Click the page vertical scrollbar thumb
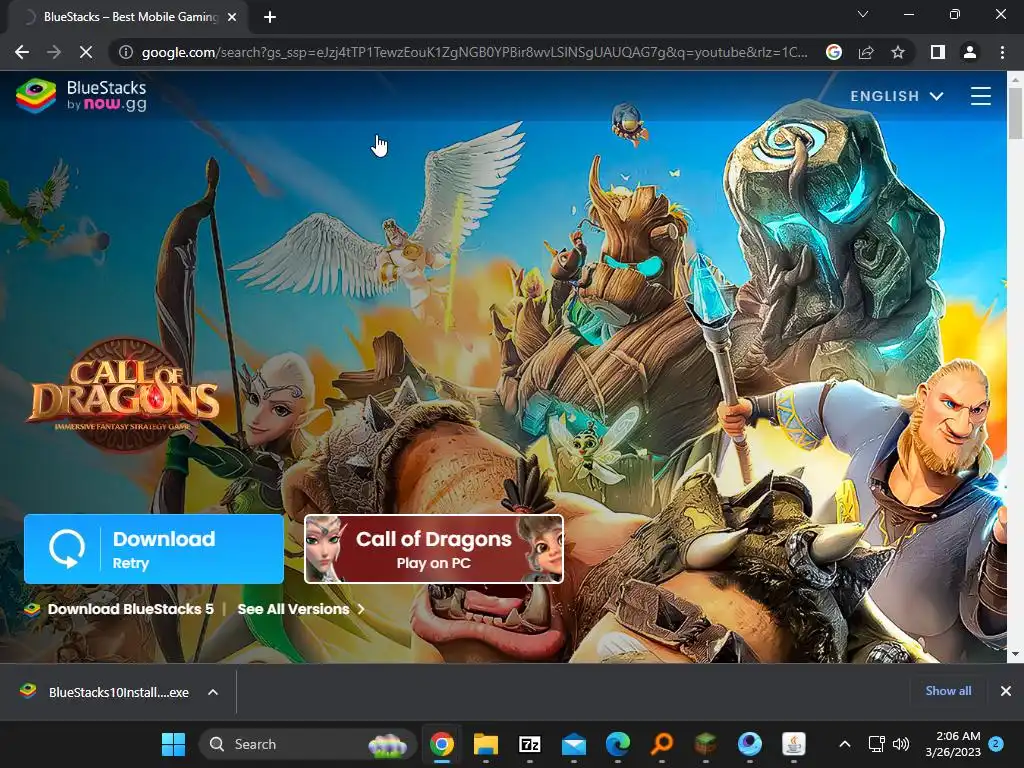This screenshot has height=768, width=1024. [x=1015, y=112]
